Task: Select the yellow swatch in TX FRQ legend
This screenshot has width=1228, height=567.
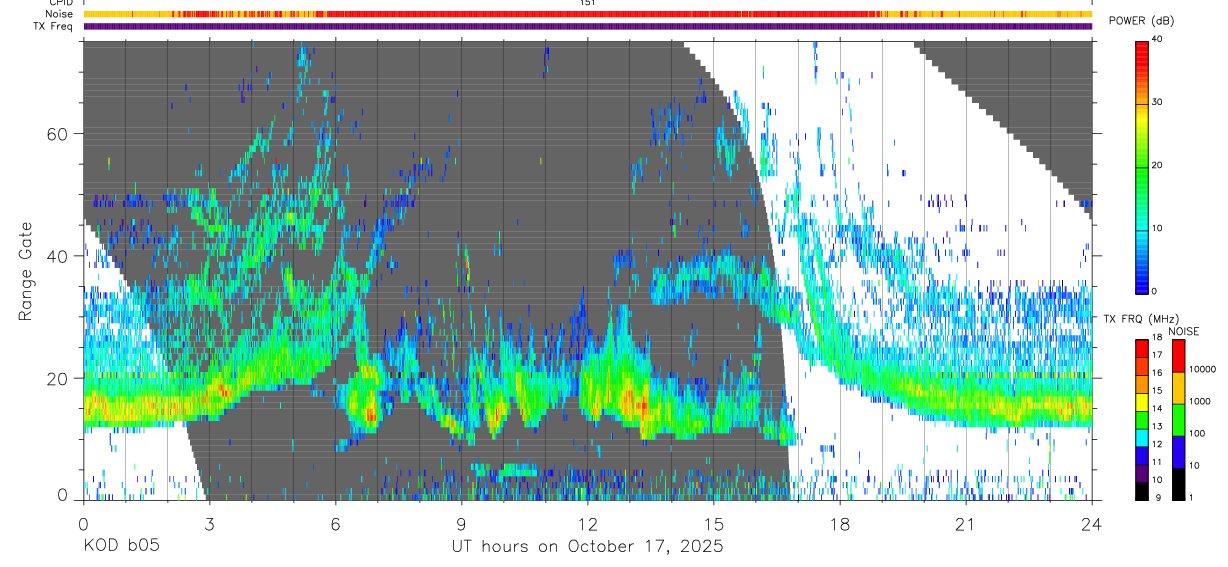Action: 1142,402
